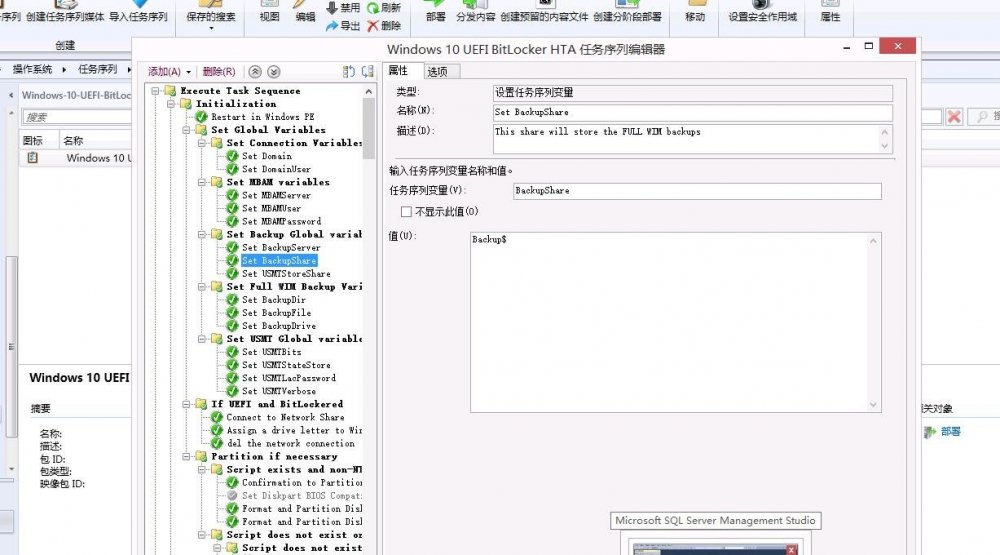Collapse the Set Connection Variables group
Image resolution: width=1000 pixels, height=555 pixels.
tap(202, 143)
